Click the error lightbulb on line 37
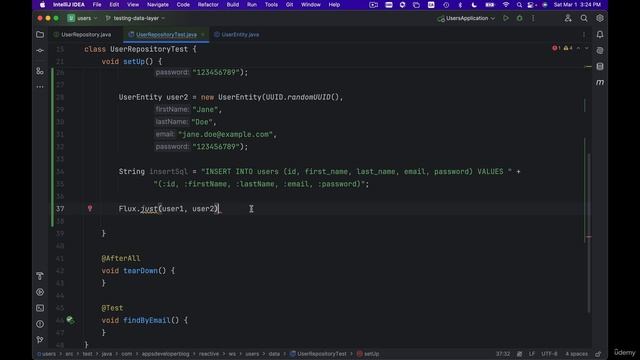The width and height of the screenshot is (640, 360). coord(90,209)
